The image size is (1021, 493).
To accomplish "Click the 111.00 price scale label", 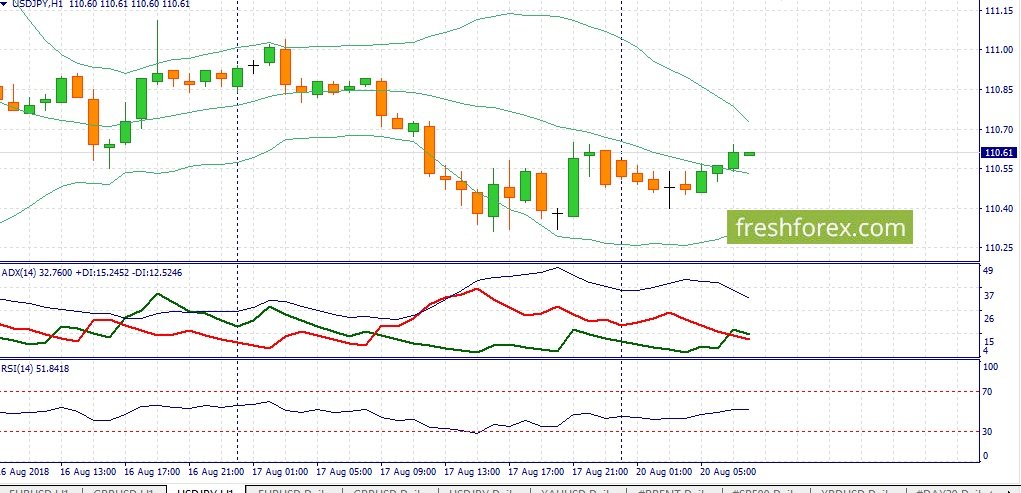I will pos(999,50).
